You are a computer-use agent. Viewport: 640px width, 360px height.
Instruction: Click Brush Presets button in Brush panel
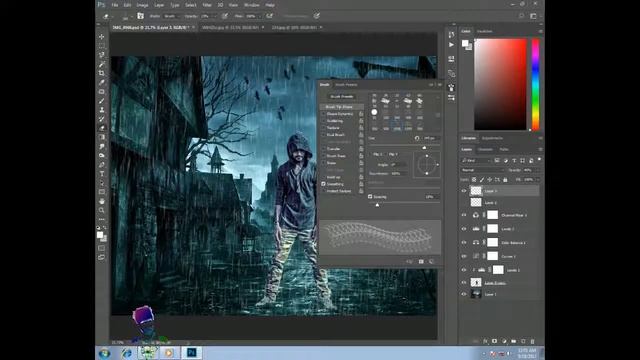[x=342, y=97]
